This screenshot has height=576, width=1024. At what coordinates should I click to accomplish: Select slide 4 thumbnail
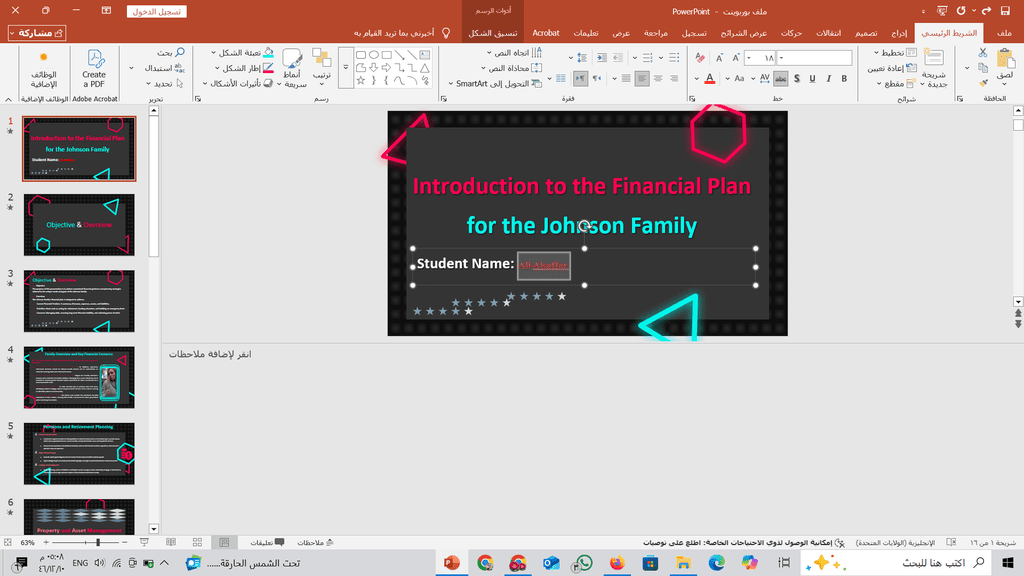pyautogui.click(x=79, y=377)
